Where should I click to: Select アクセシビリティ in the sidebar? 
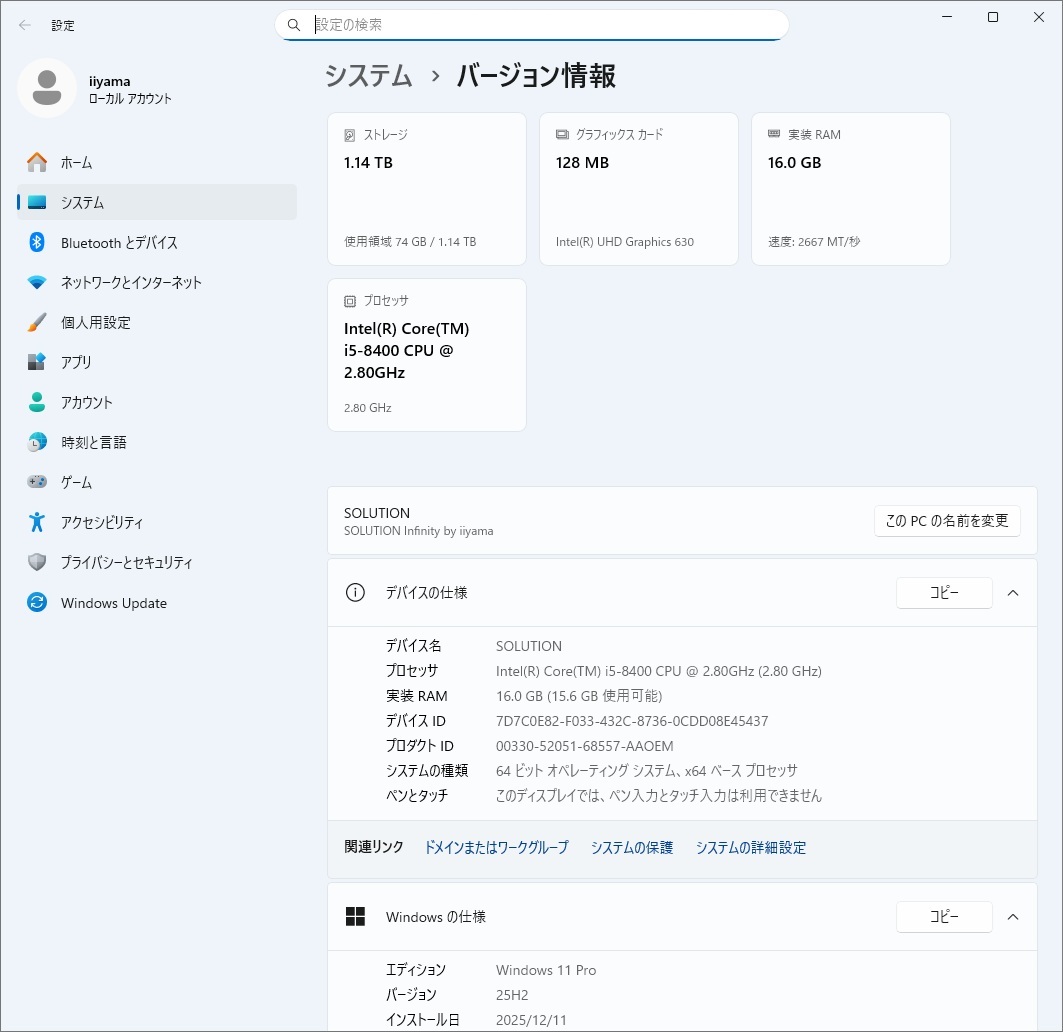click(x=110, y=522)
